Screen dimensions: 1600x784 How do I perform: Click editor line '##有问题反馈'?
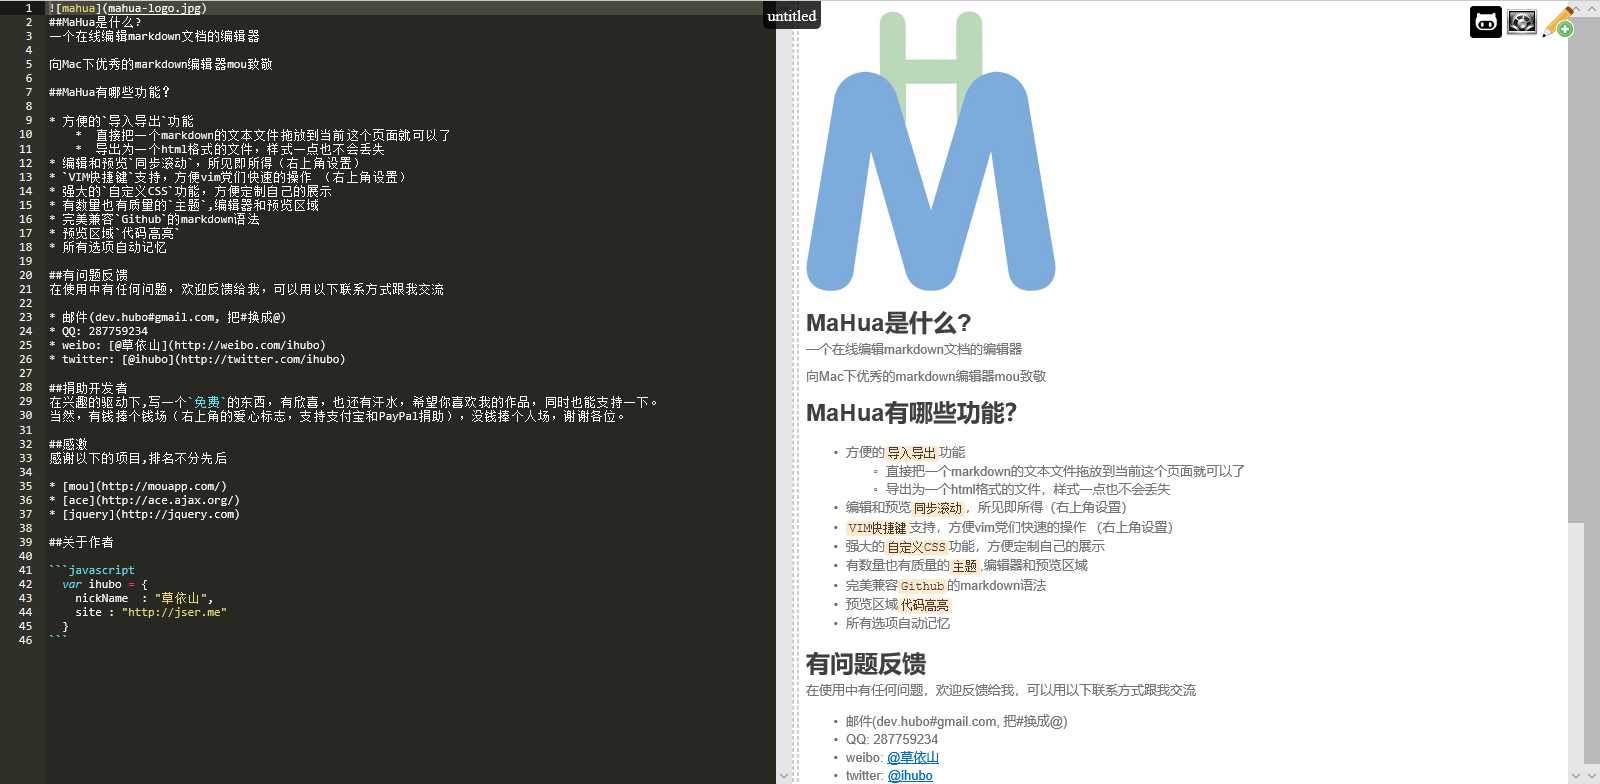pyautogui.click(x=88, y=275)
